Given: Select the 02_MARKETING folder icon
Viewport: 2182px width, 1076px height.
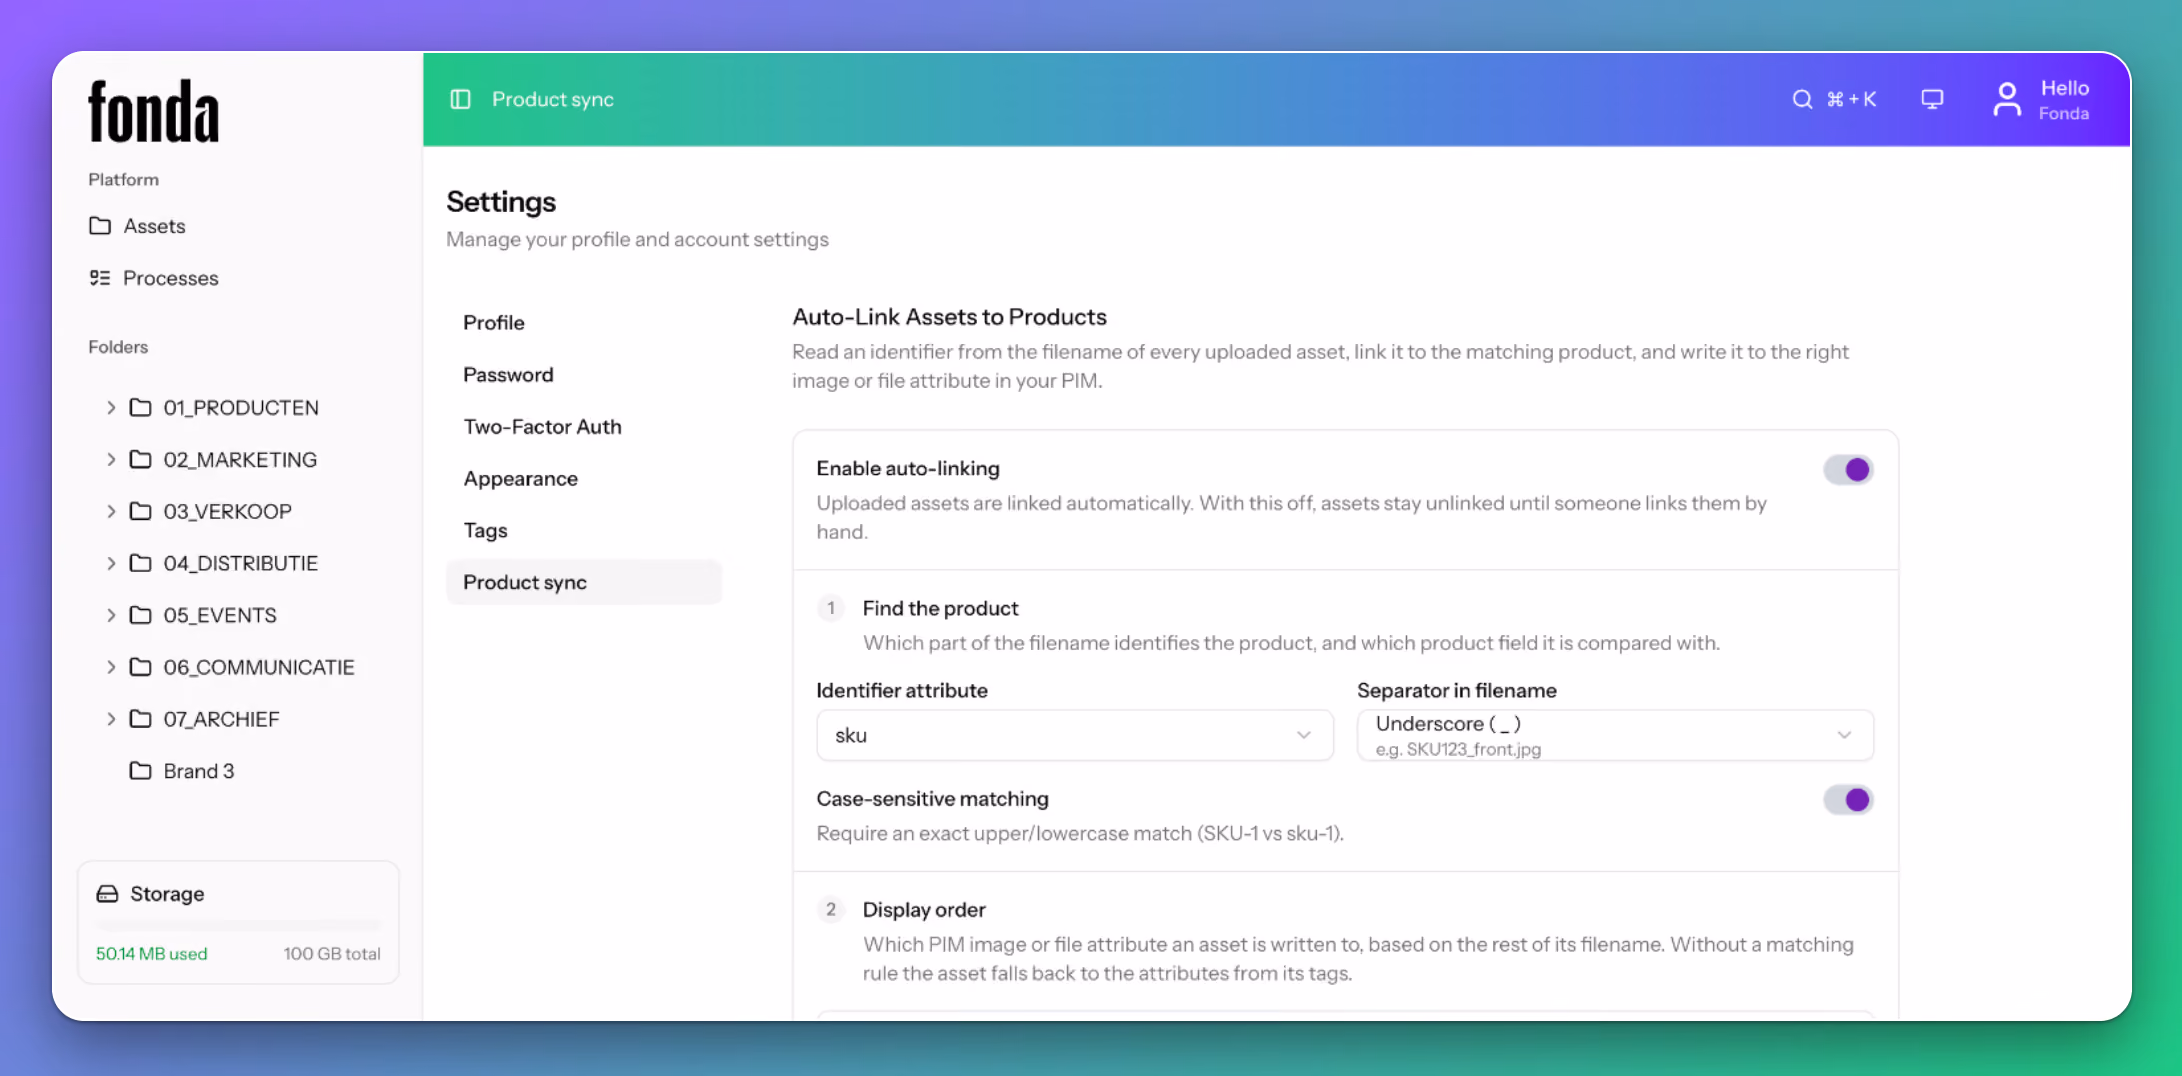Looking at the screenshot, I should pos(141,459).
